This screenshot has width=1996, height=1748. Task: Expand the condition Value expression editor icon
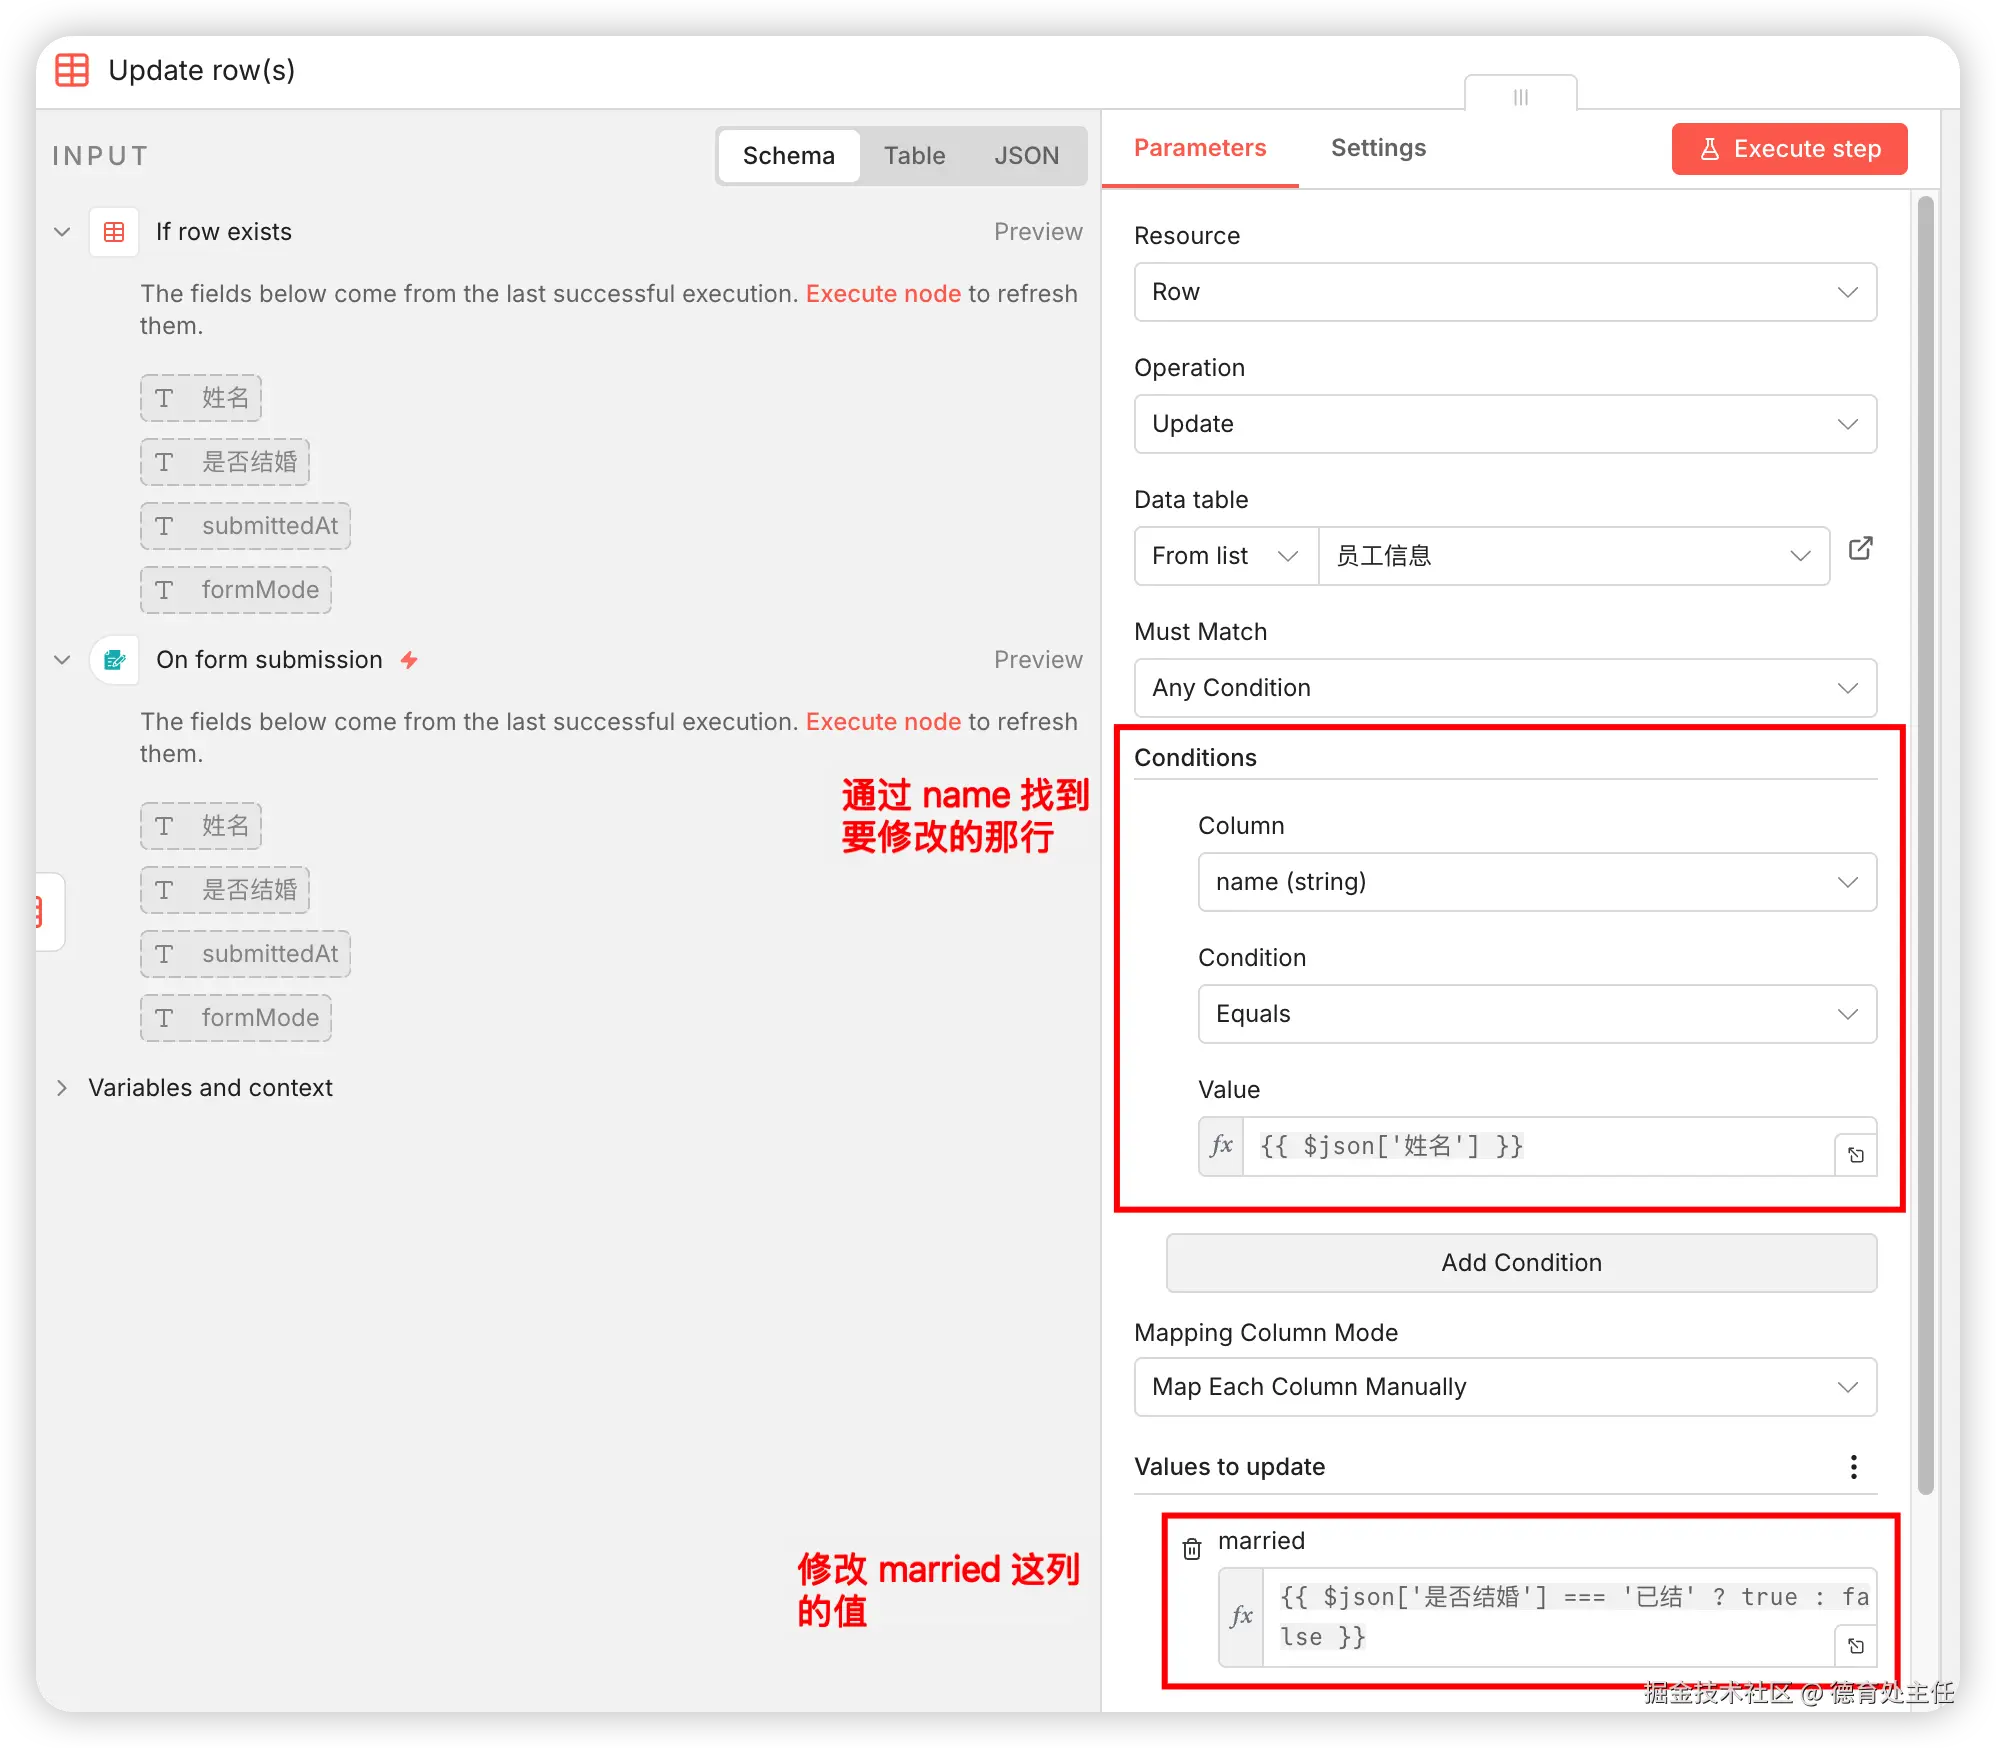tap(1856, 1155)
